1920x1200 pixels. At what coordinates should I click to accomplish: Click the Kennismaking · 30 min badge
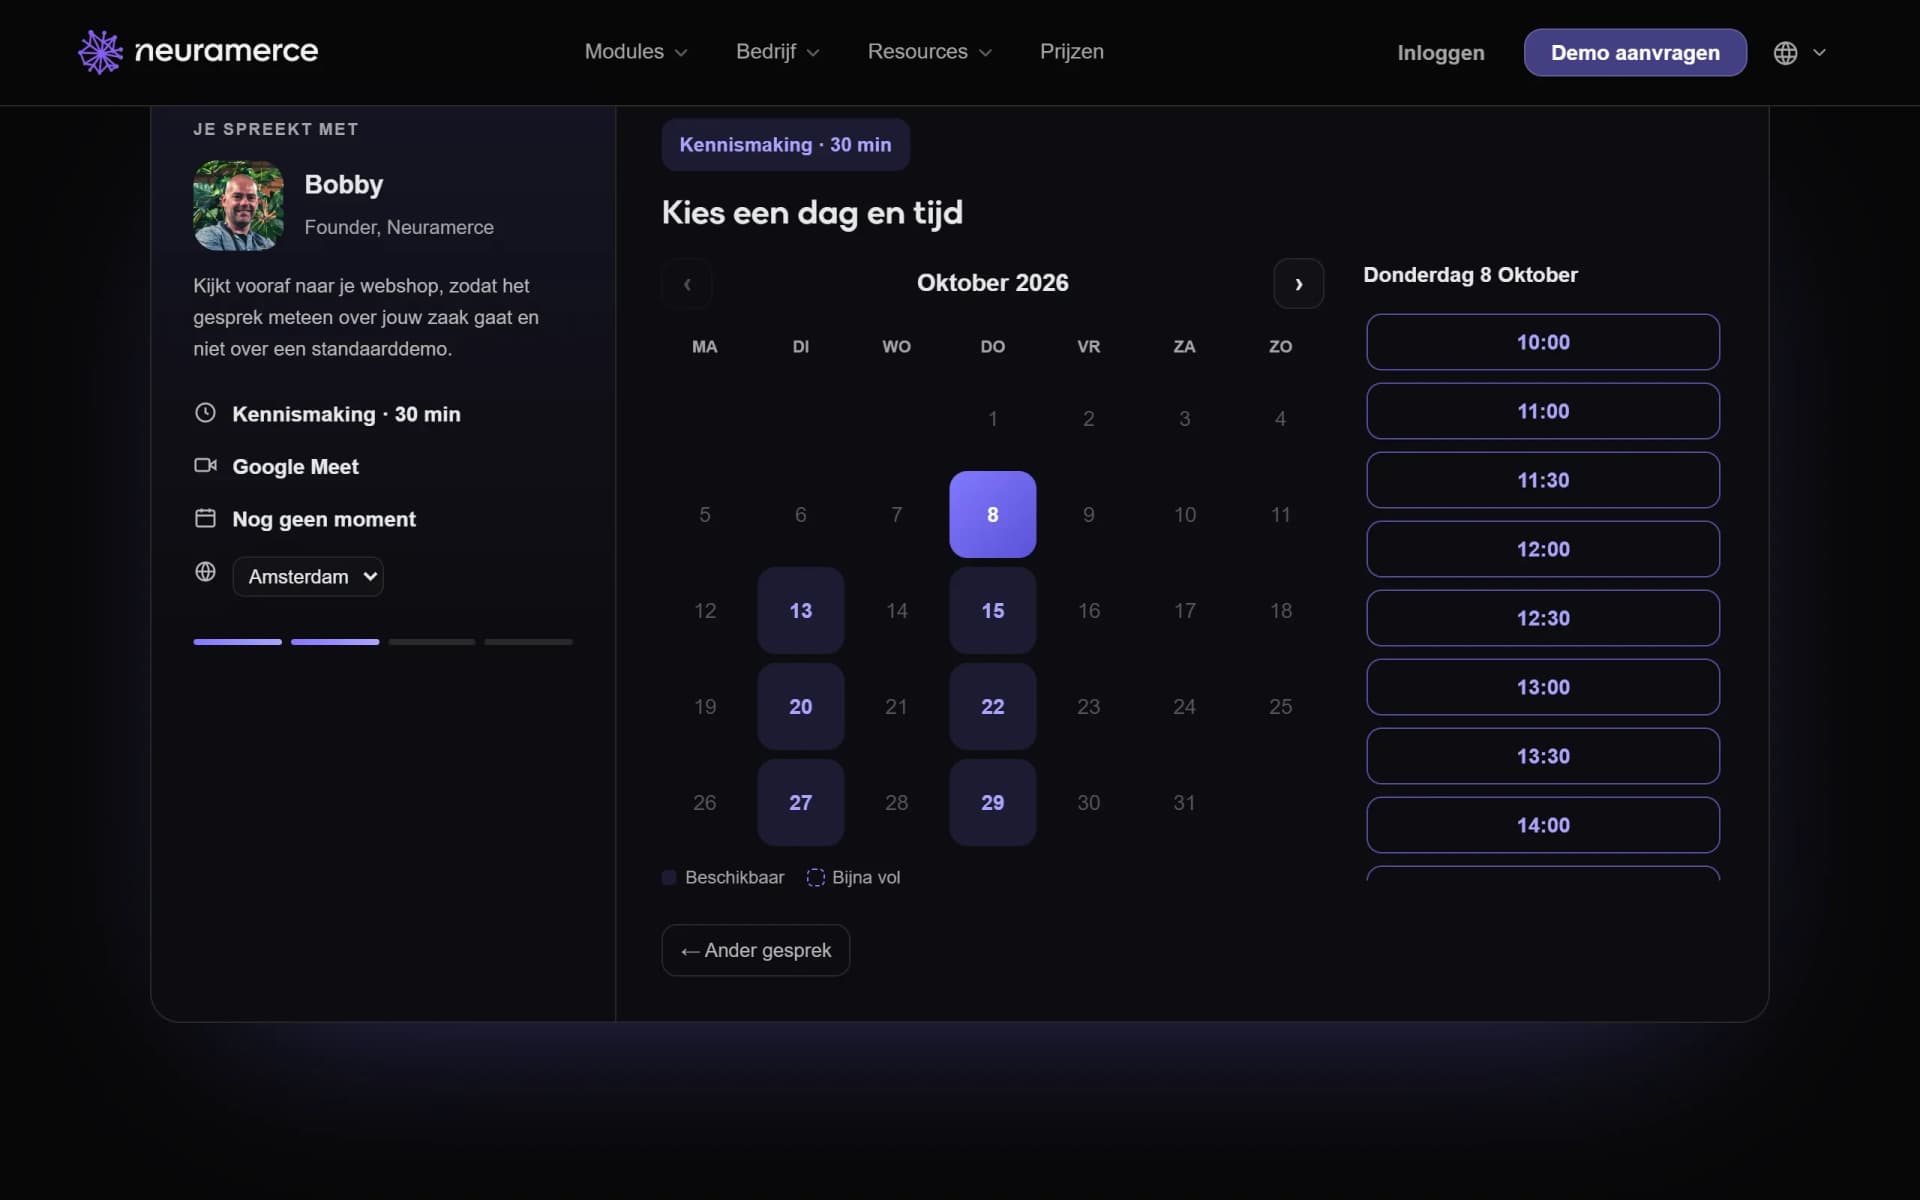click(785, 145)
